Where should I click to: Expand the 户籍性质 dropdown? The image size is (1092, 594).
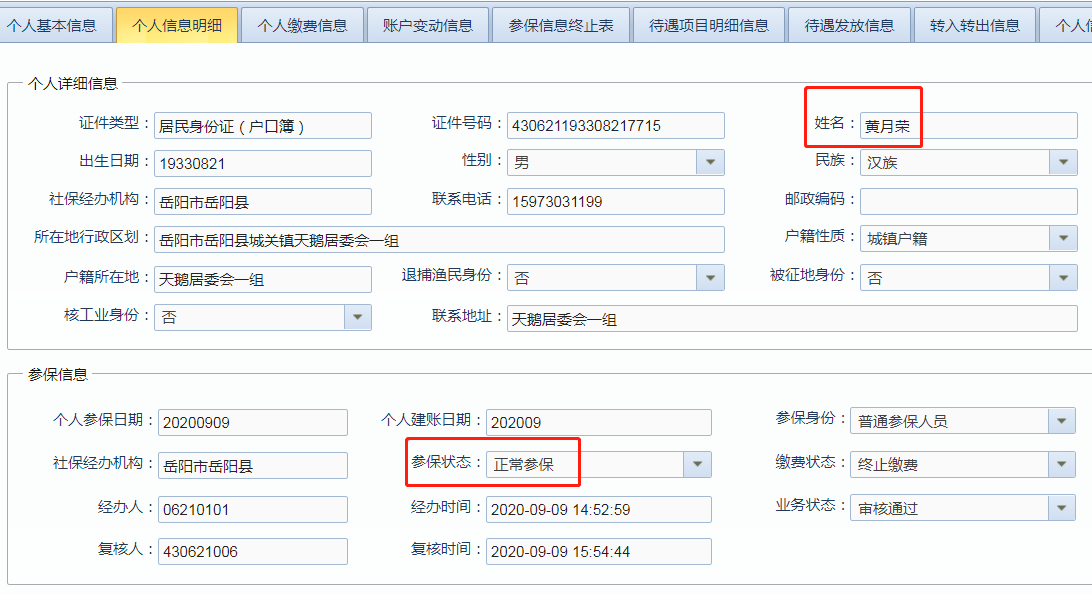point(1062,239)
